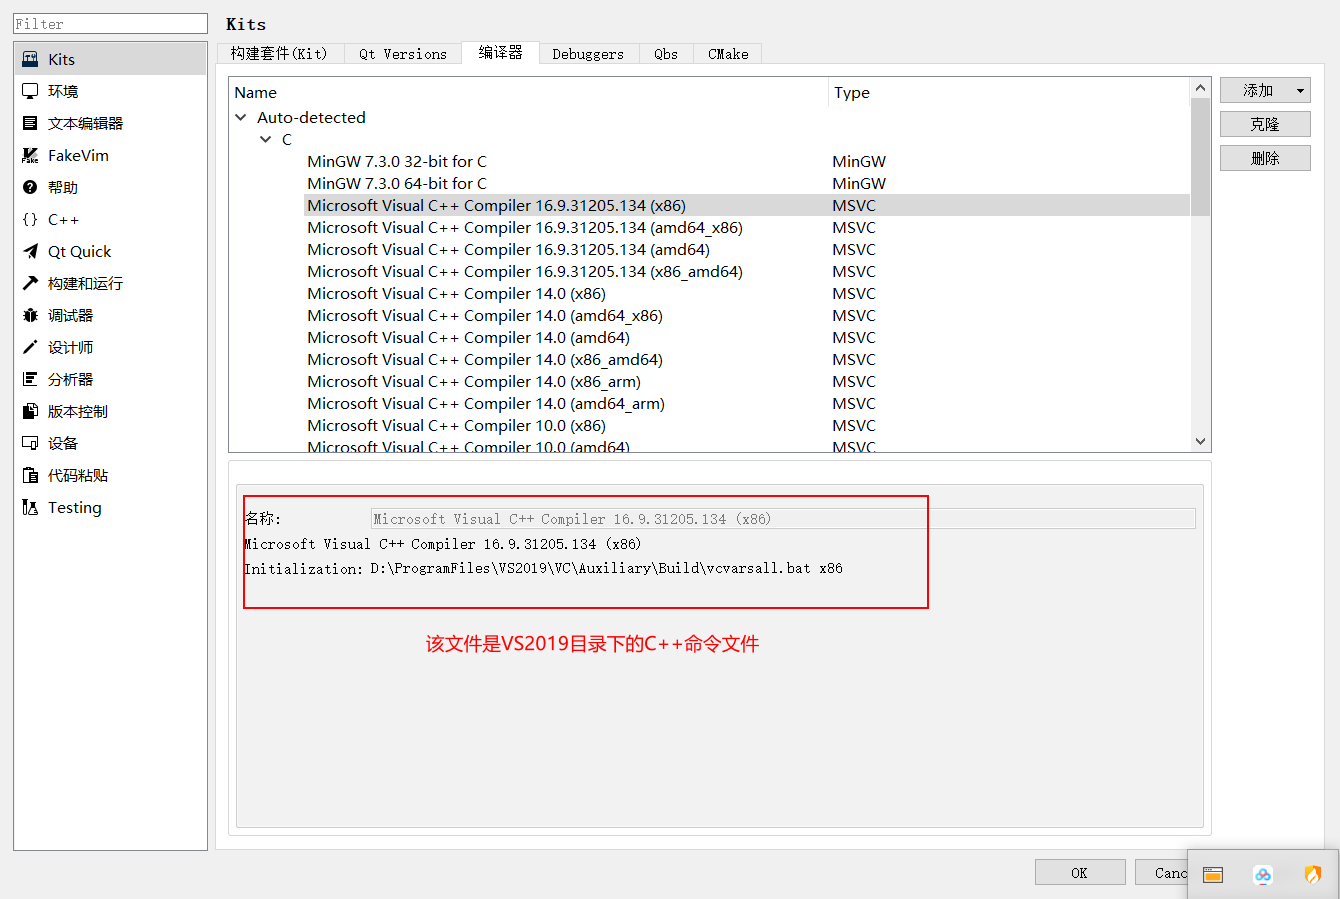
Task: Click the 版本控制 icon
Action: tap(30, 411)
